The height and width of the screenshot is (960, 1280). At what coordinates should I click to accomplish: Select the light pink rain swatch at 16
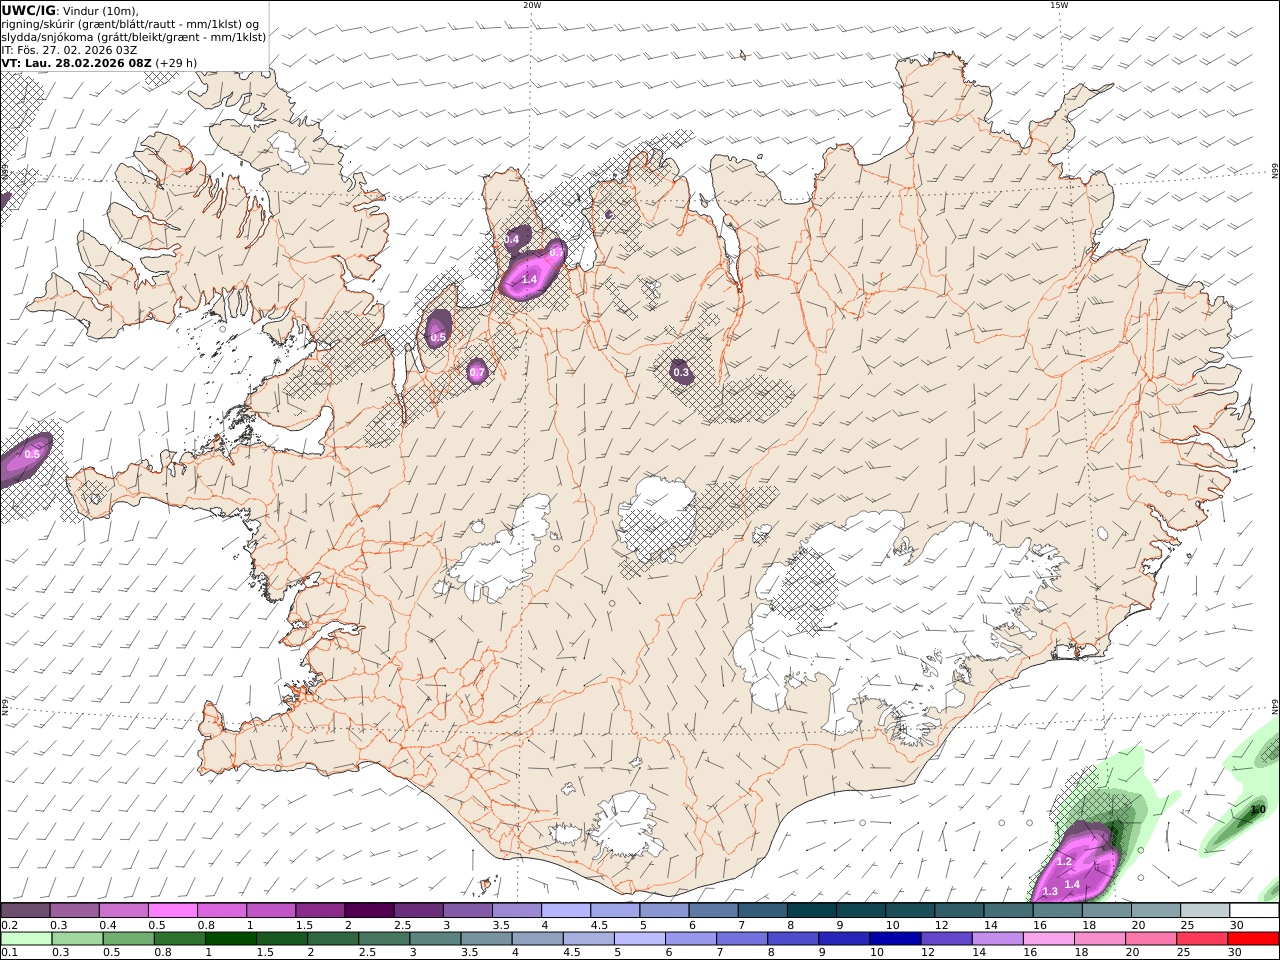1047,938
